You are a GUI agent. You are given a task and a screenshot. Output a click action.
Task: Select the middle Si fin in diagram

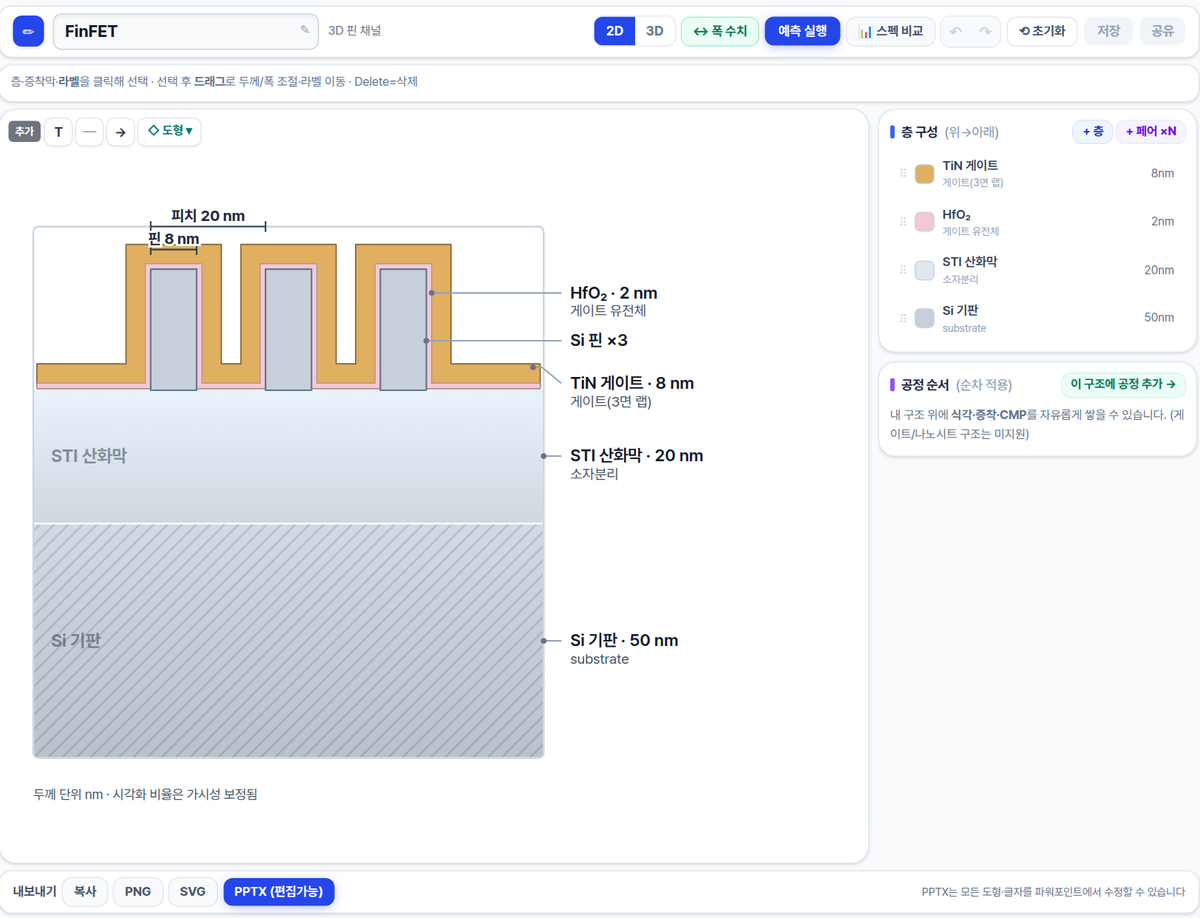(x=288, y=329)
